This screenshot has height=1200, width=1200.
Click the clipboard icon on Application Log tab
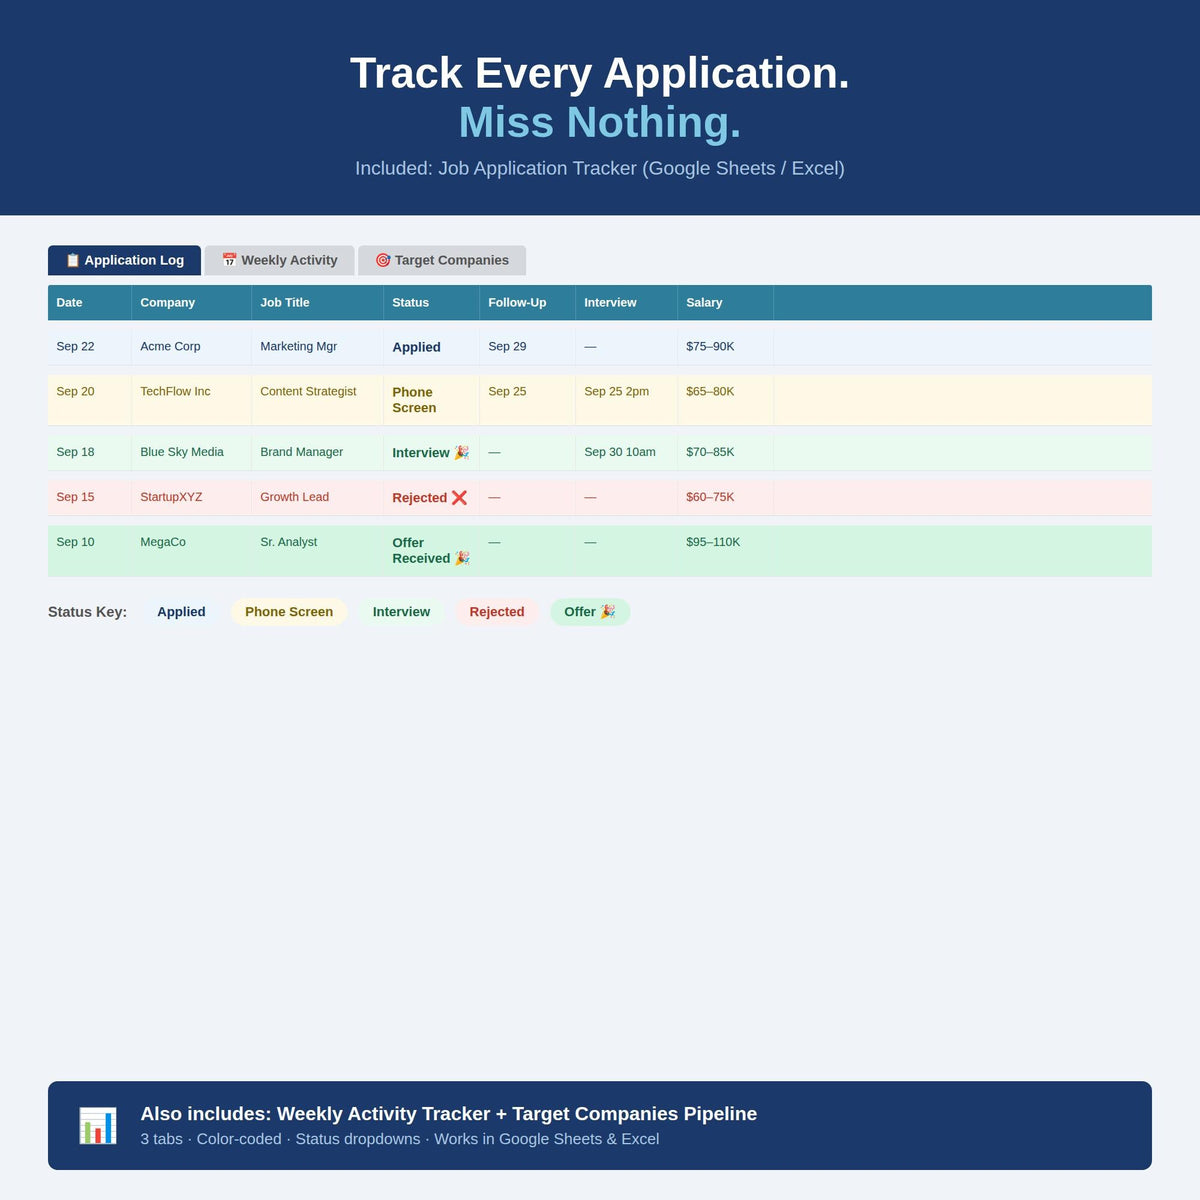[x=72, y=260]
